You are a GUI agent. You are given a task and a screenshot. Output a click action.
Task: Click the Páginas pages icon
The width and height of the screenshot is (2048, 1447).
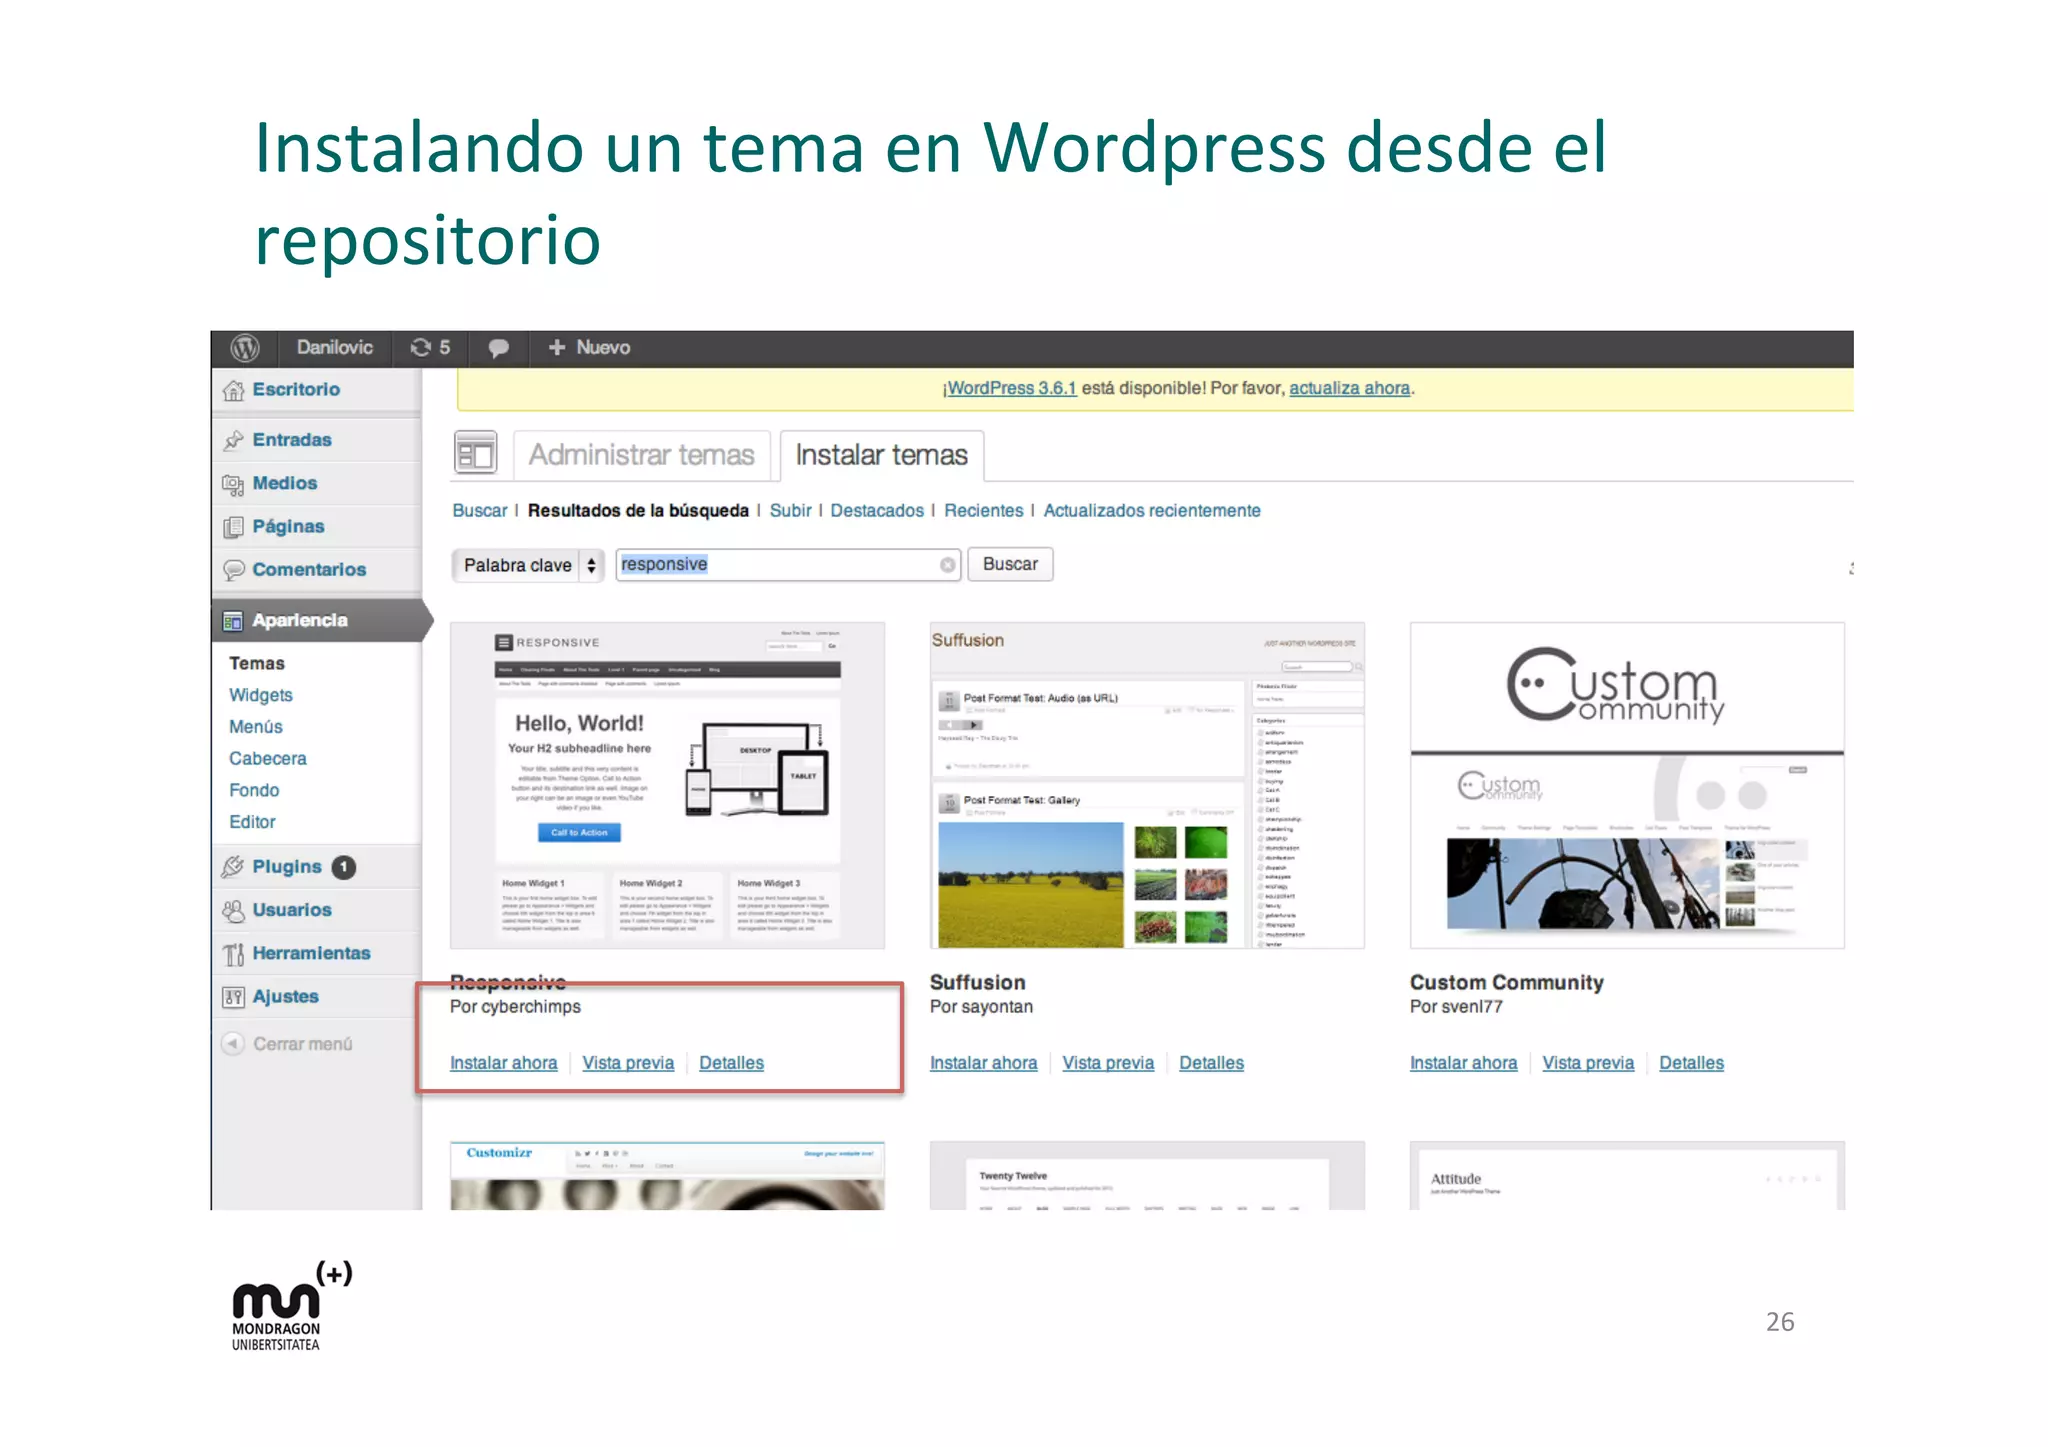pyautogui.click(x=234, y=527)
